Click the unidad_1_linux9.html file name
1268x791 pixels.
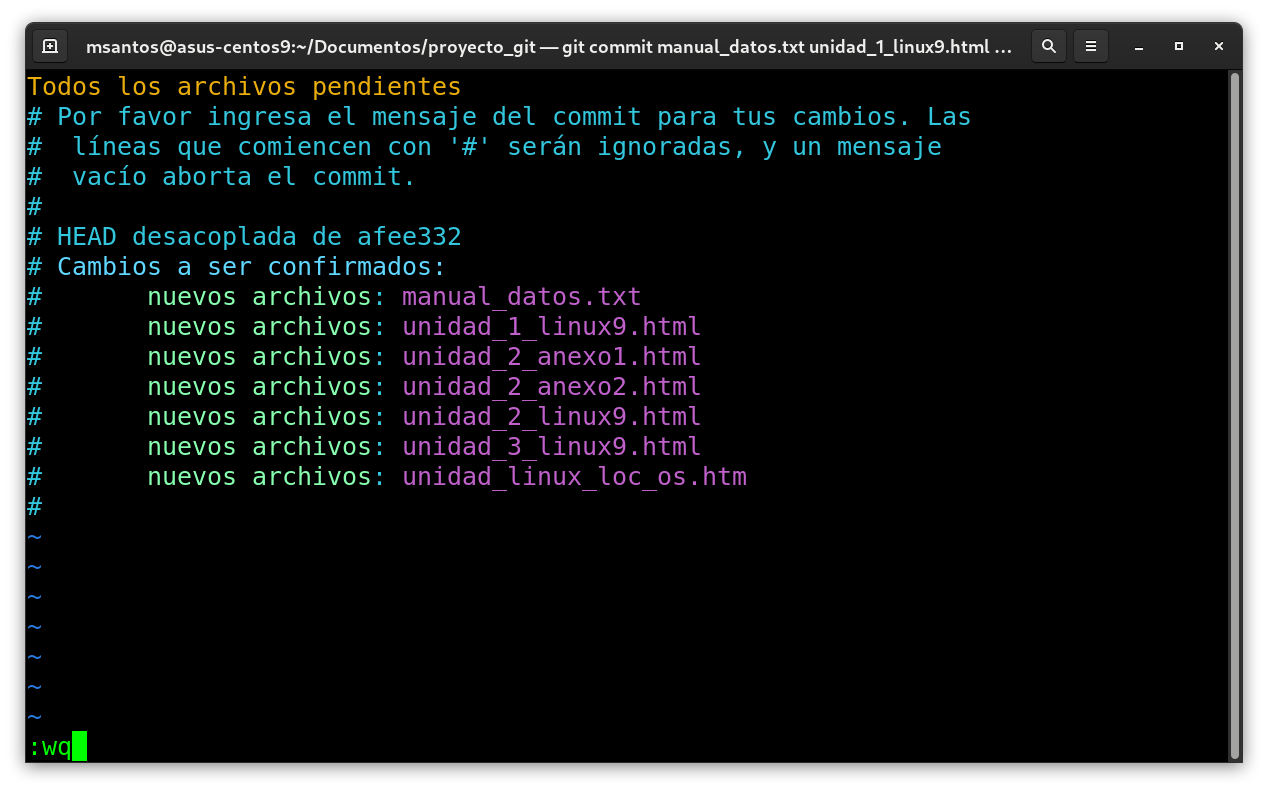551,327
